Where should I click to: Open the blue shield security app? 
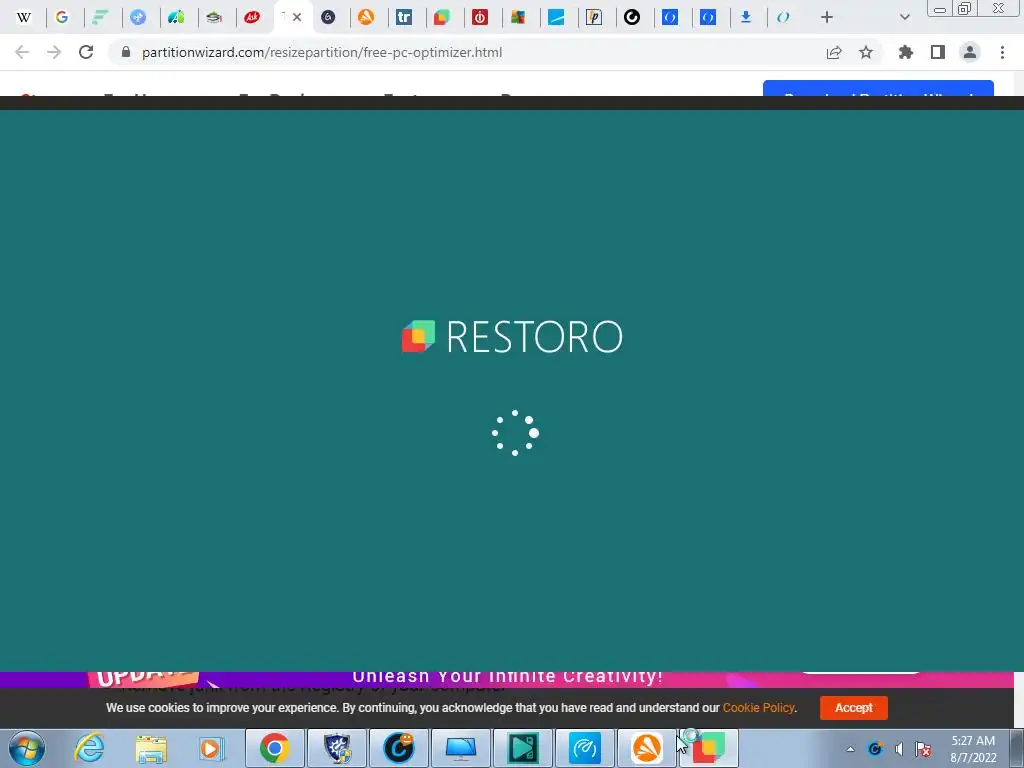[337, 748]
